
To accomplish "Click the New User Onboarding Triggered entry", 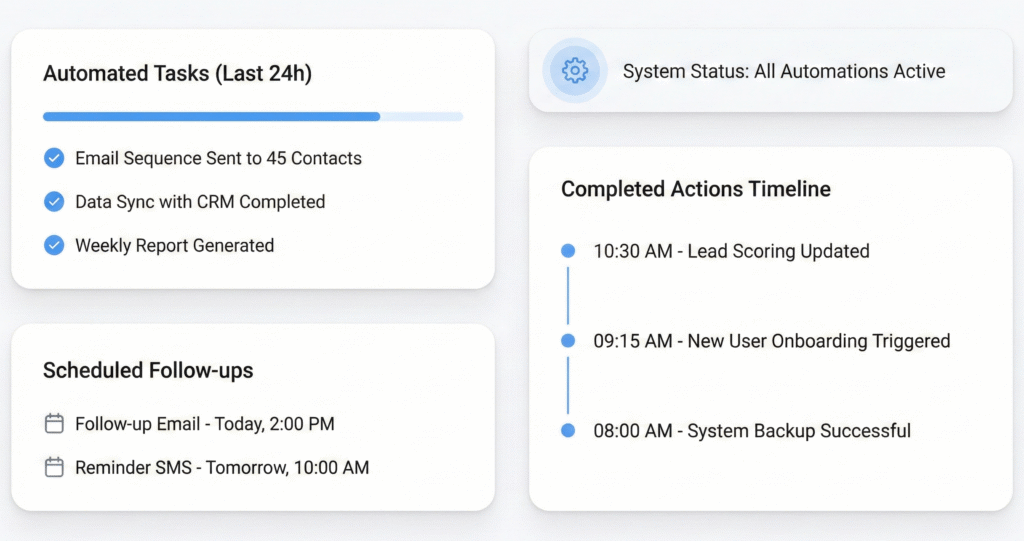I will [x=771, y=341].
